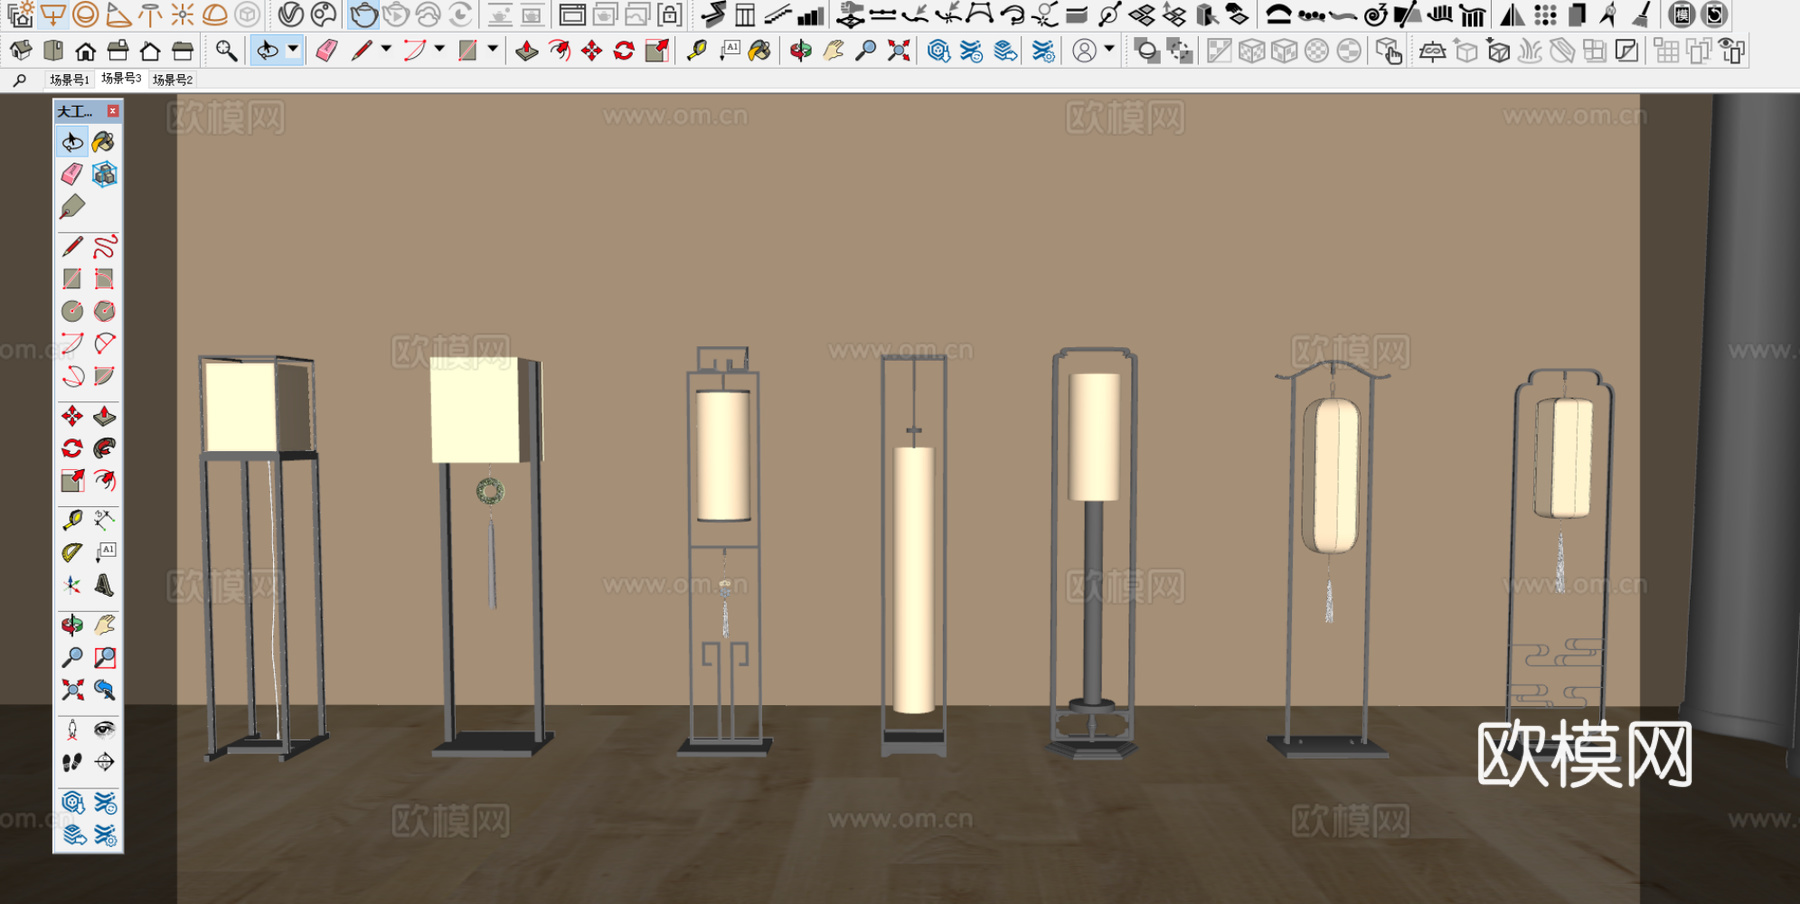Select the Tape Measure tool in top toolbar
This screenshot has width=1800, height=904.
[696, 51]
